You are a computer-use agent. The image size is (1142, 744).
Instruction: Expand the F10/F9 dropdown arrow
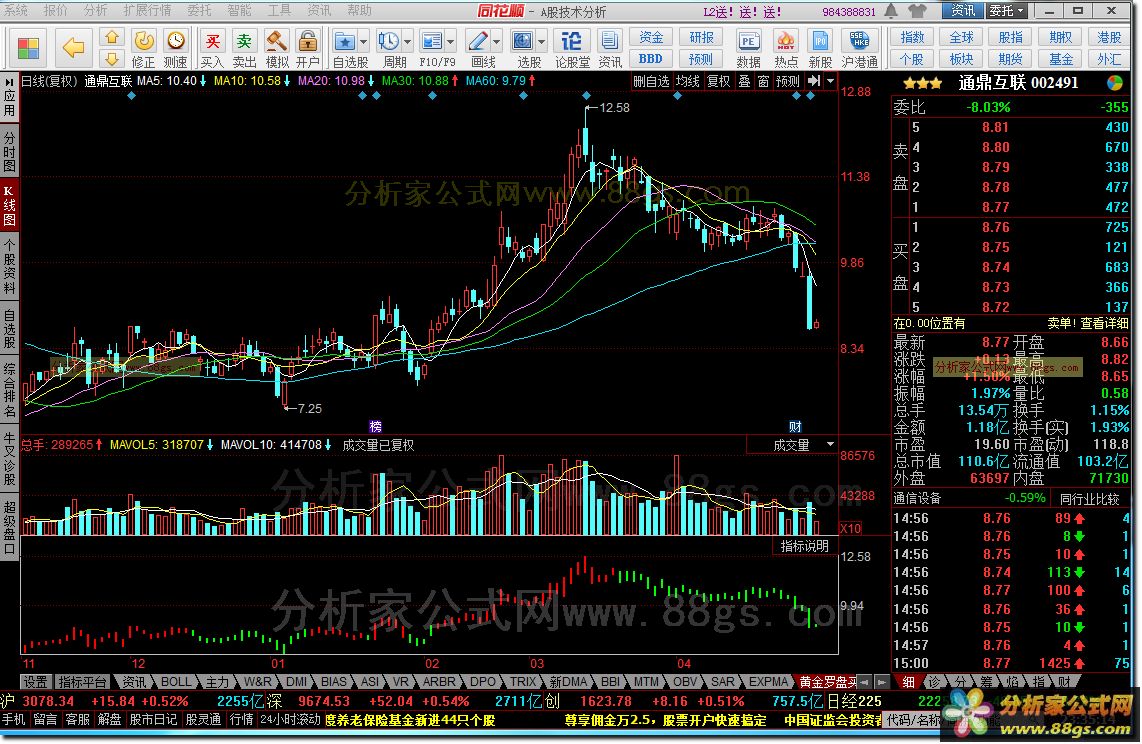451,41
